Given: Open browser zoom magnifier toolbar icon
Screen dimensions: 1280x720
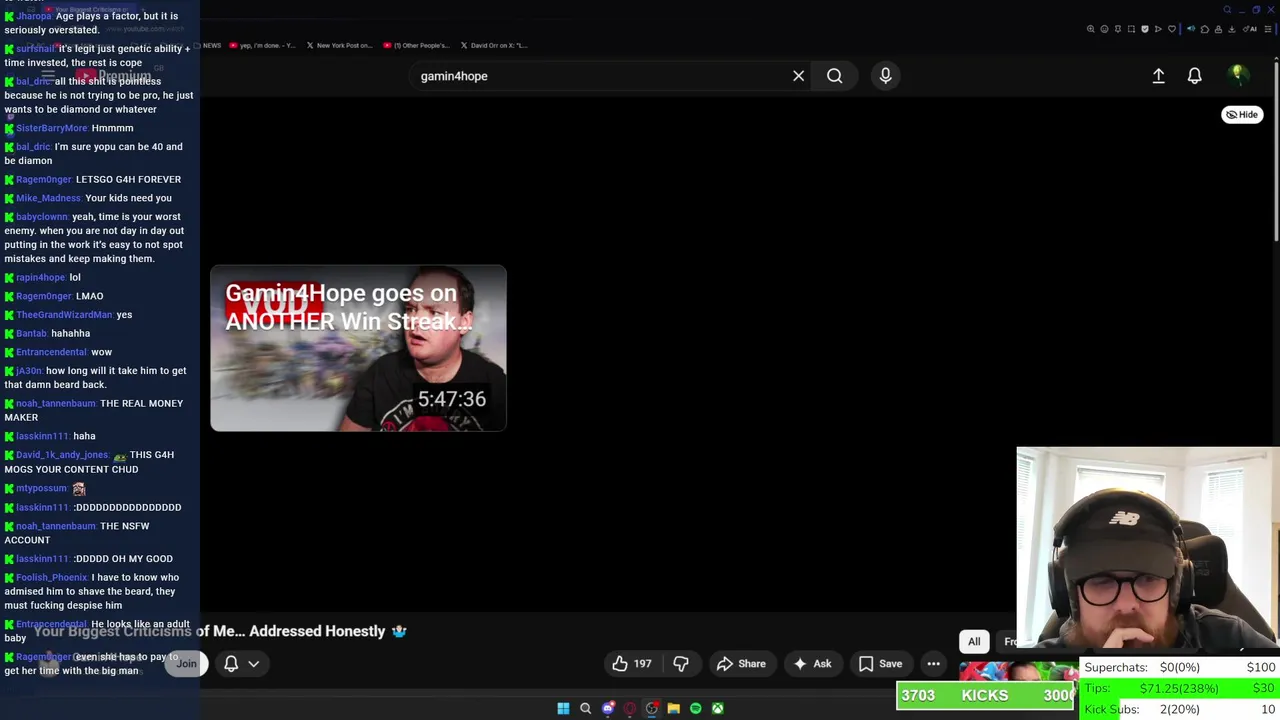Looking at the screenshot, I should [1090, 29].
